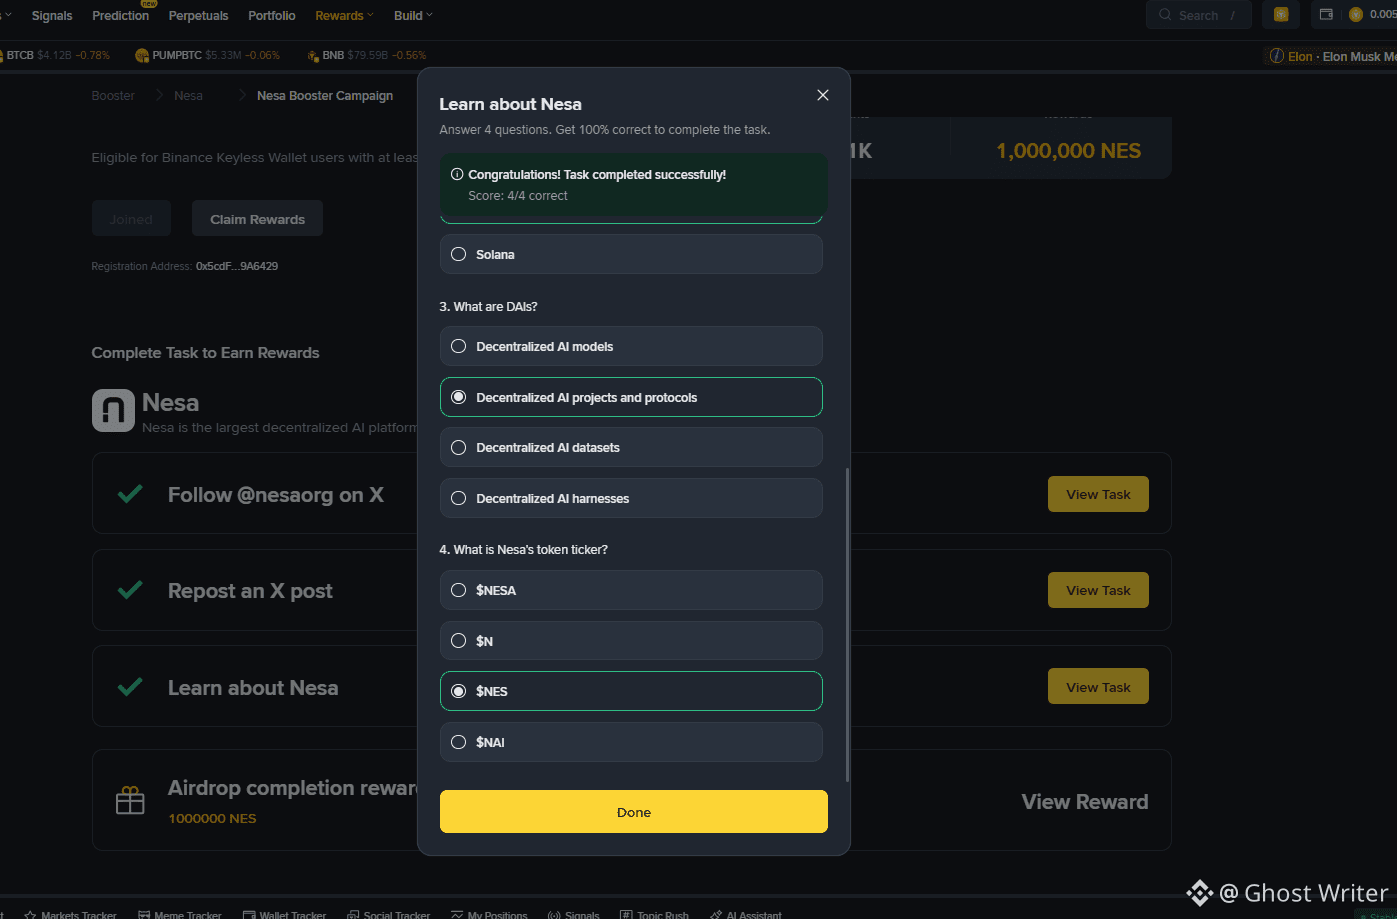Screen dimensions: 1397x919
Task: Select Decentralized AI projects and protocols
Action: 631,397
